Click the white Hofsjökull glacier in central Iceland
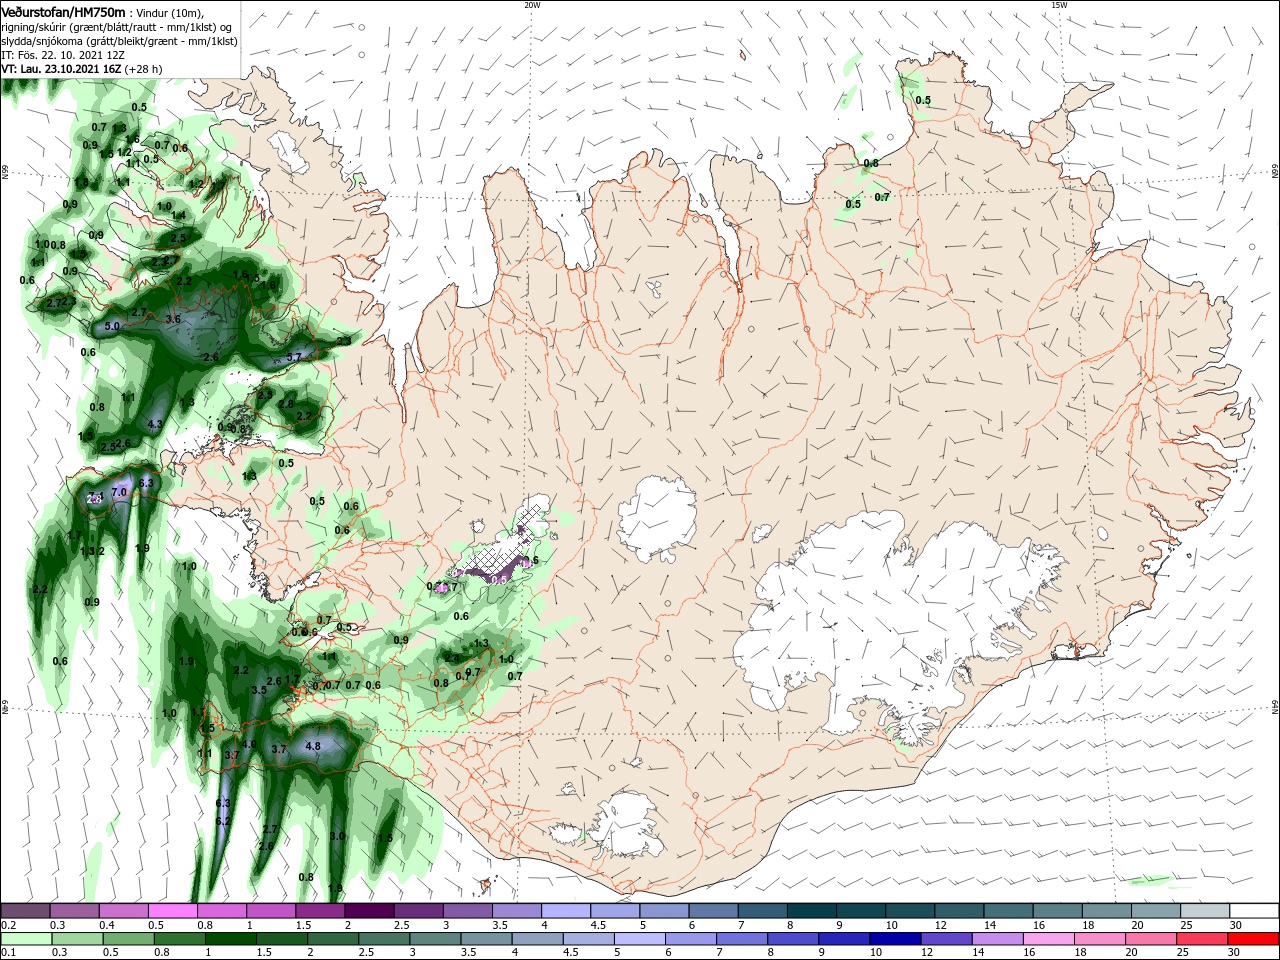Image resolution: width=1280 pixels, height=960 pixels. click(x=657, y=517)
